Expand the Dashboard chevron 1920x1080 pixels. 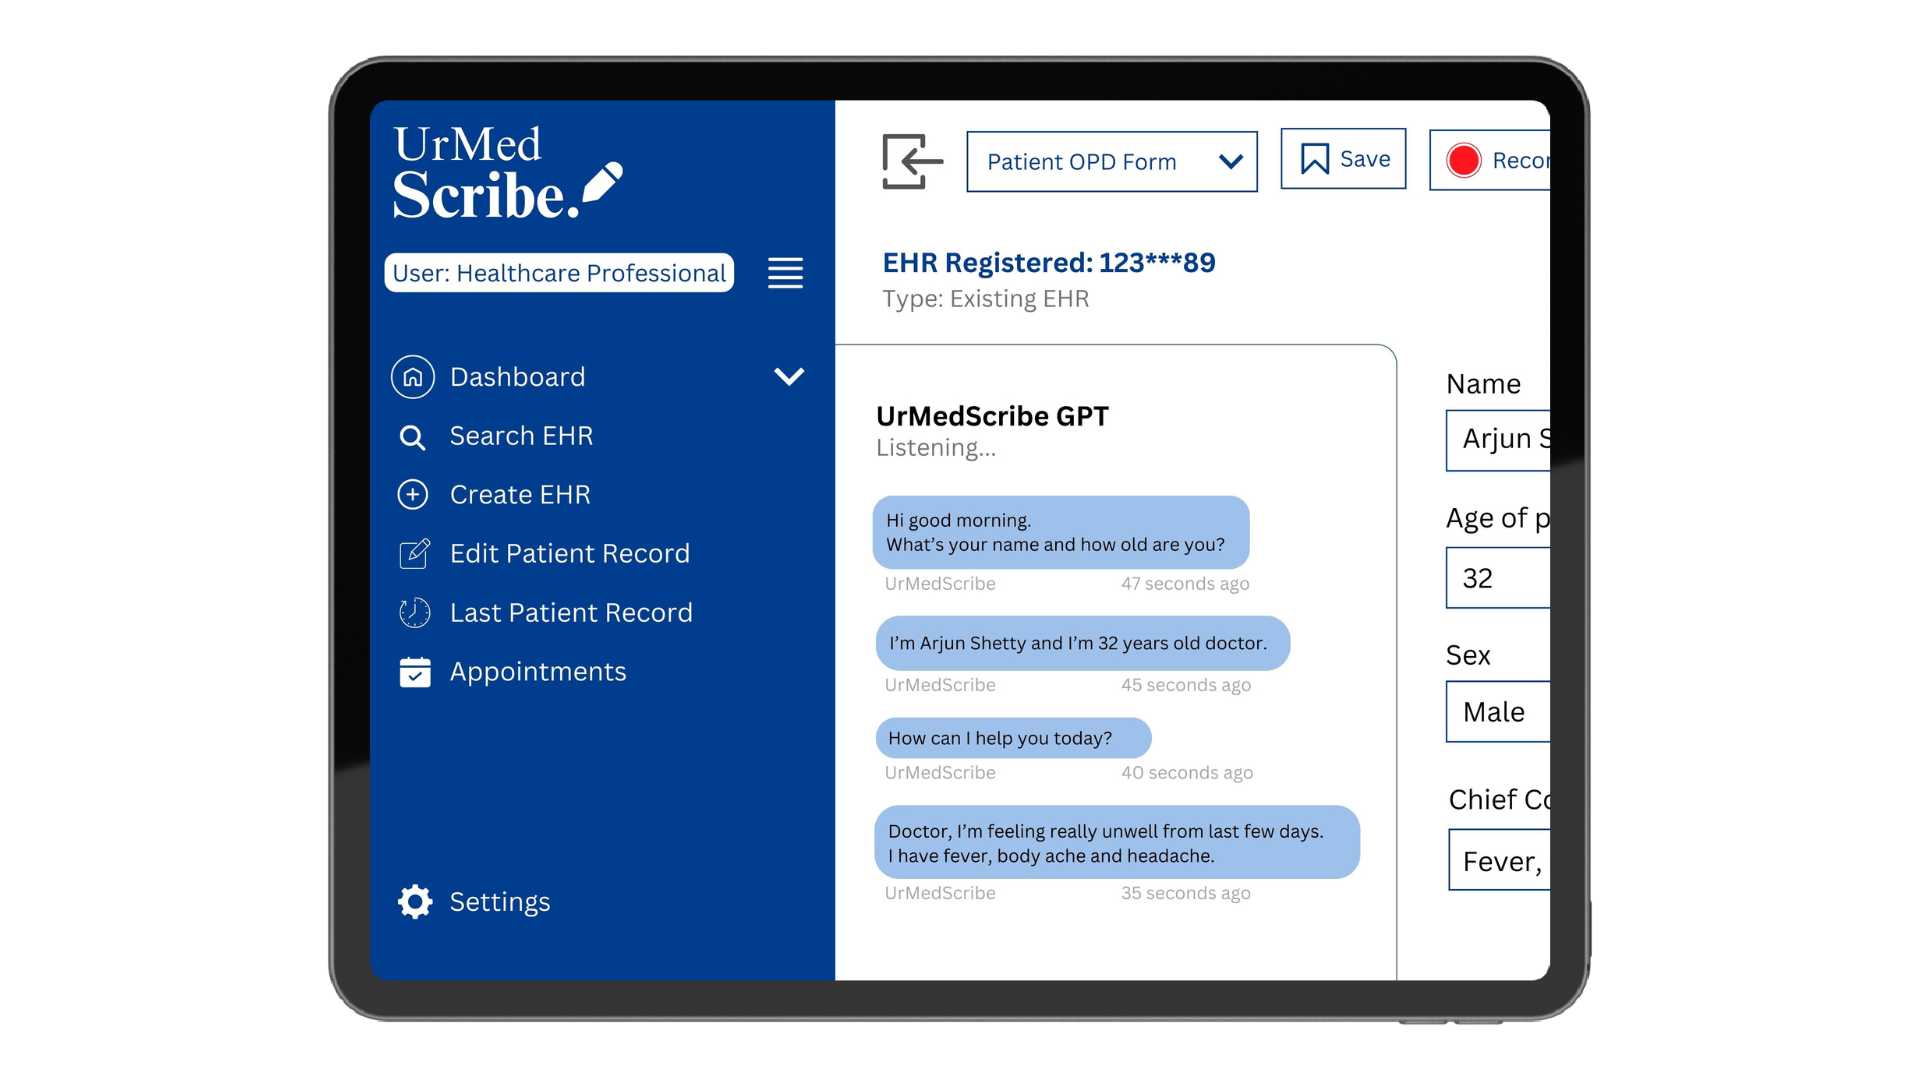pyautogui.click(x=789, y=377)
